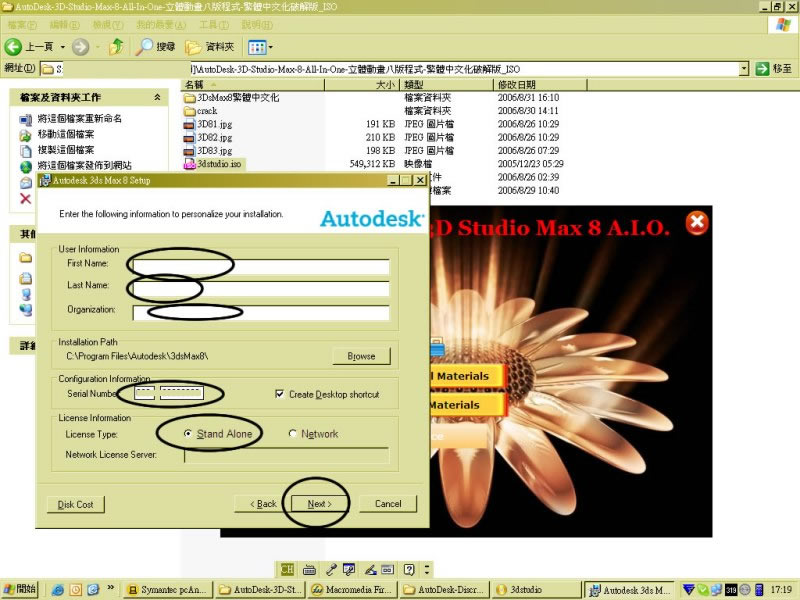Open the Views button dropdown

(x=260, y=46)
